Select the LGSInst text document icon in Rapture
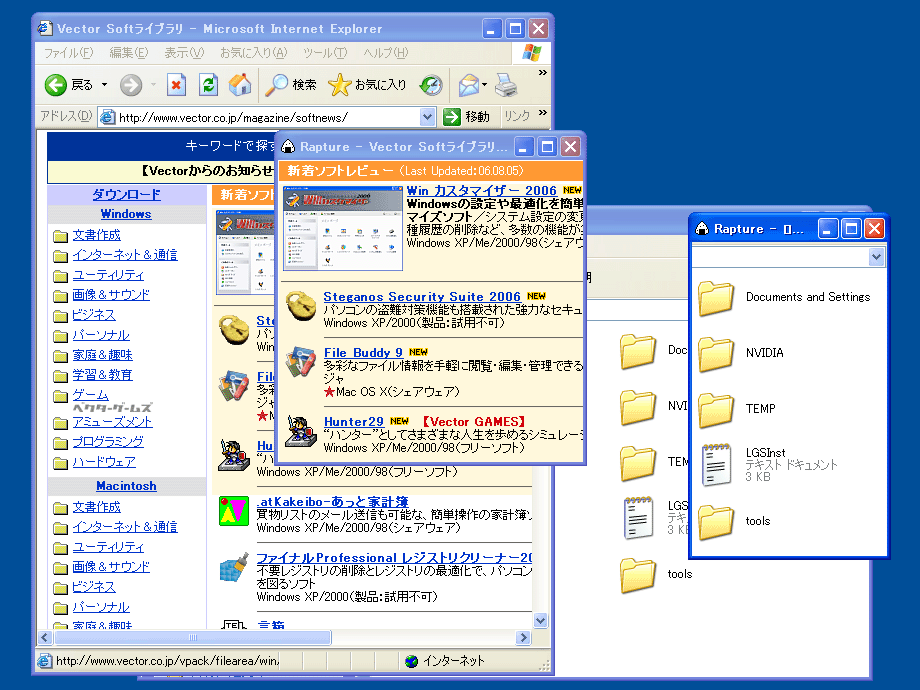 pos(716,465)
